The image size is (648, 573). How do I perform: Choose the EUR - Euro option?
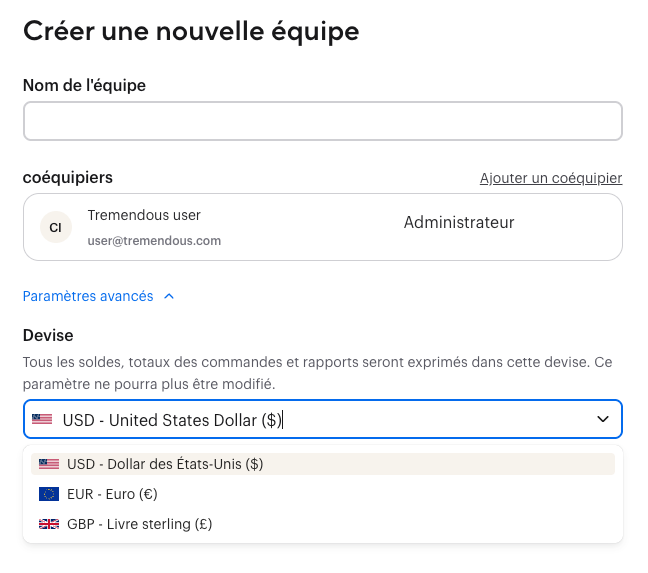(x=112, y=494)
